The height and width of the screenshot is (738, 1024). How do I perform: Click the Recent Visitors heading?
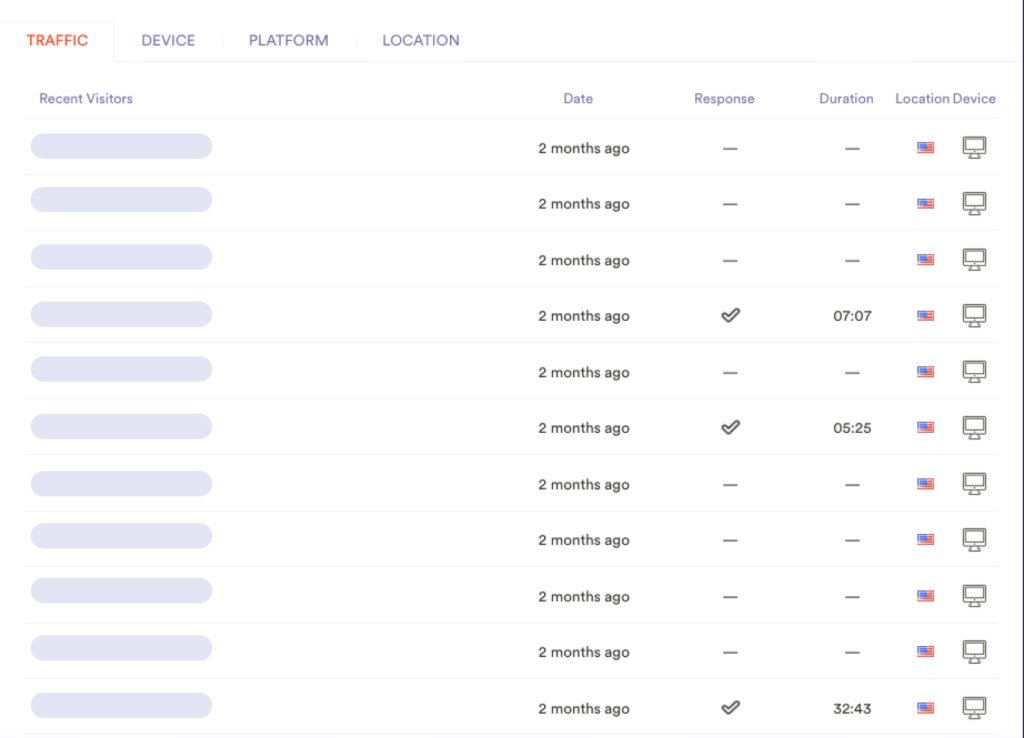[x=85, y=98]
